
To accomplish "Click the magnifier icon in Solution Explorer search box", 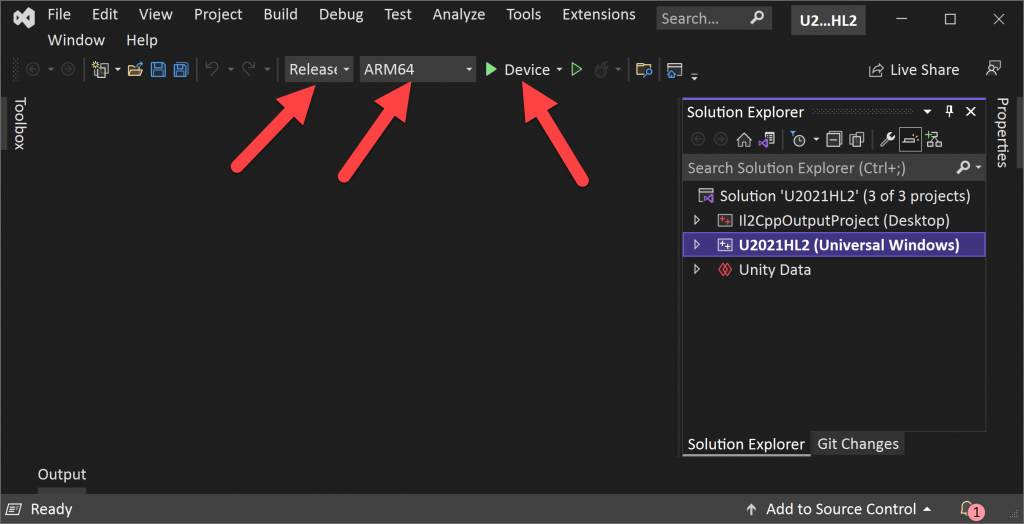I will [x=963, y=168].
